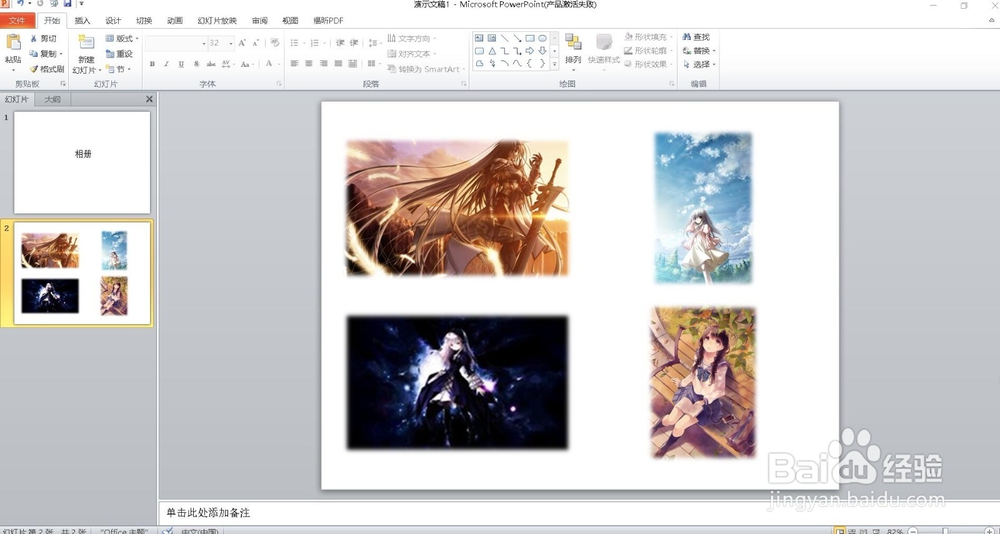Screen dimensions: 1000x534
Task: Switch to the Transitions (切换) tab
Action: click(144, 20)
